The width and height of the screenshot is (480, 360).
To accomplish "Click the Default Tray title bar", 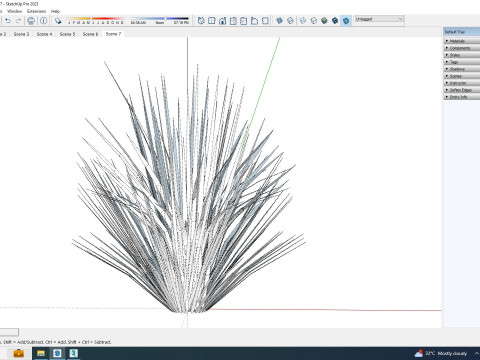I will tap(462, 32).
